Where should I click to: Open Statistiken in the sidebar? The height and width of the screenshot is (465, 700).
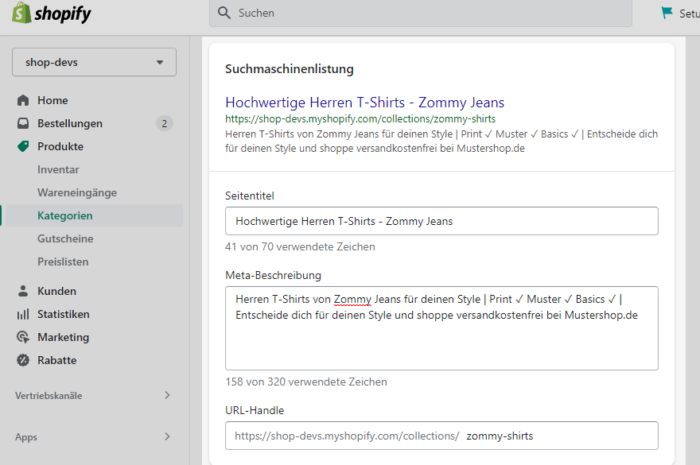[63, 314]
